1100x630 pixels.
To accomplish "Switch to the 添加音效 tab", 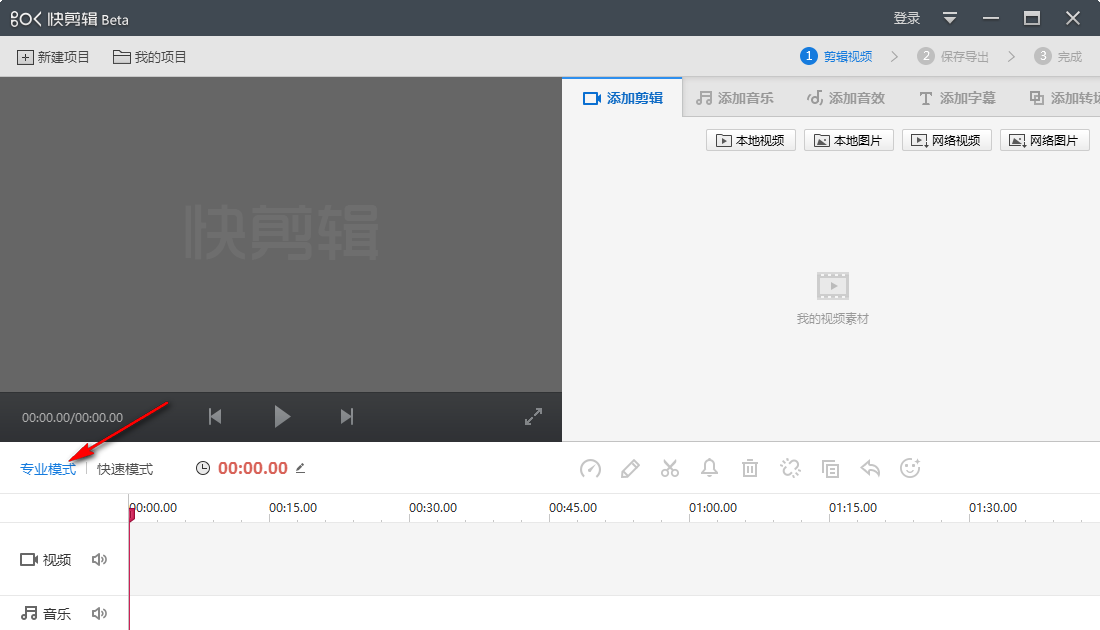I will pos(846,98).
